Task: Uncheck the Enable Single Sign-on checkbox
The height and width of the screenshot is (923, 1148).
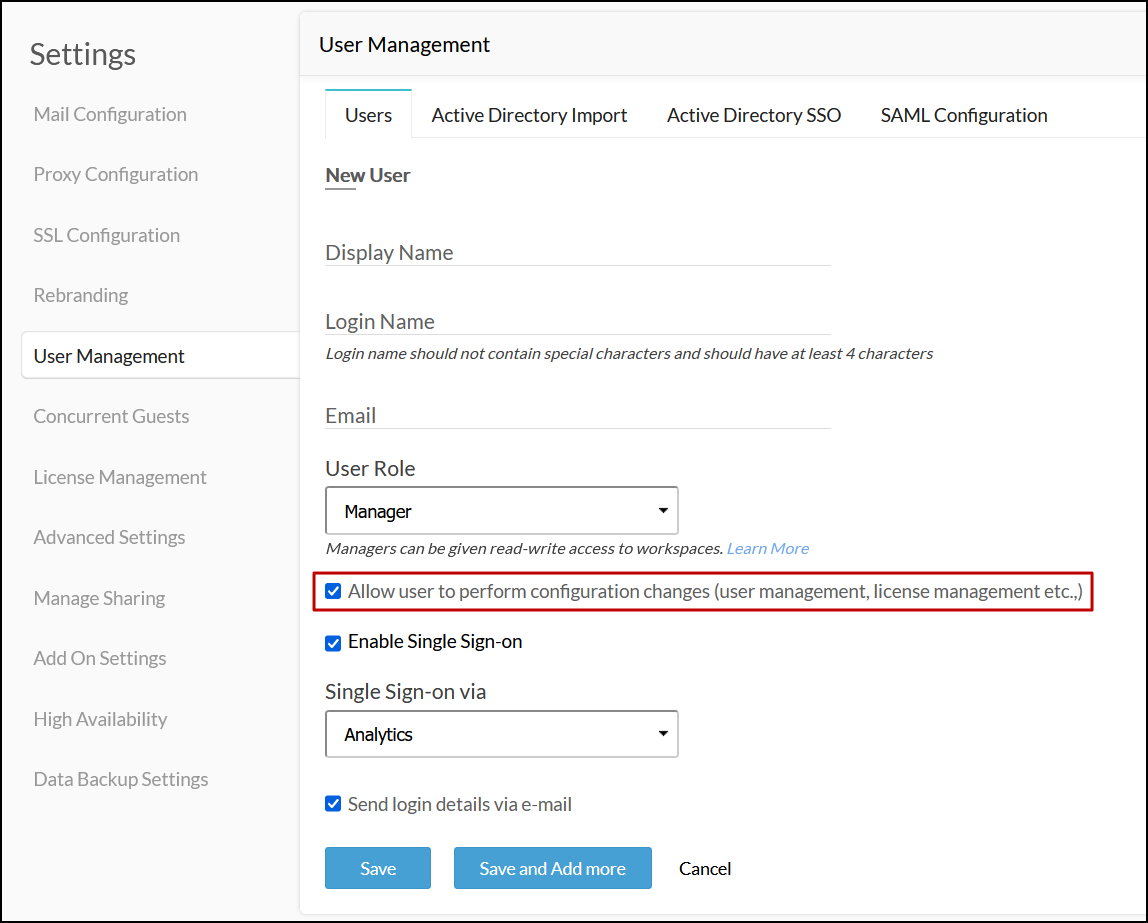Action: tap(334, 643)
